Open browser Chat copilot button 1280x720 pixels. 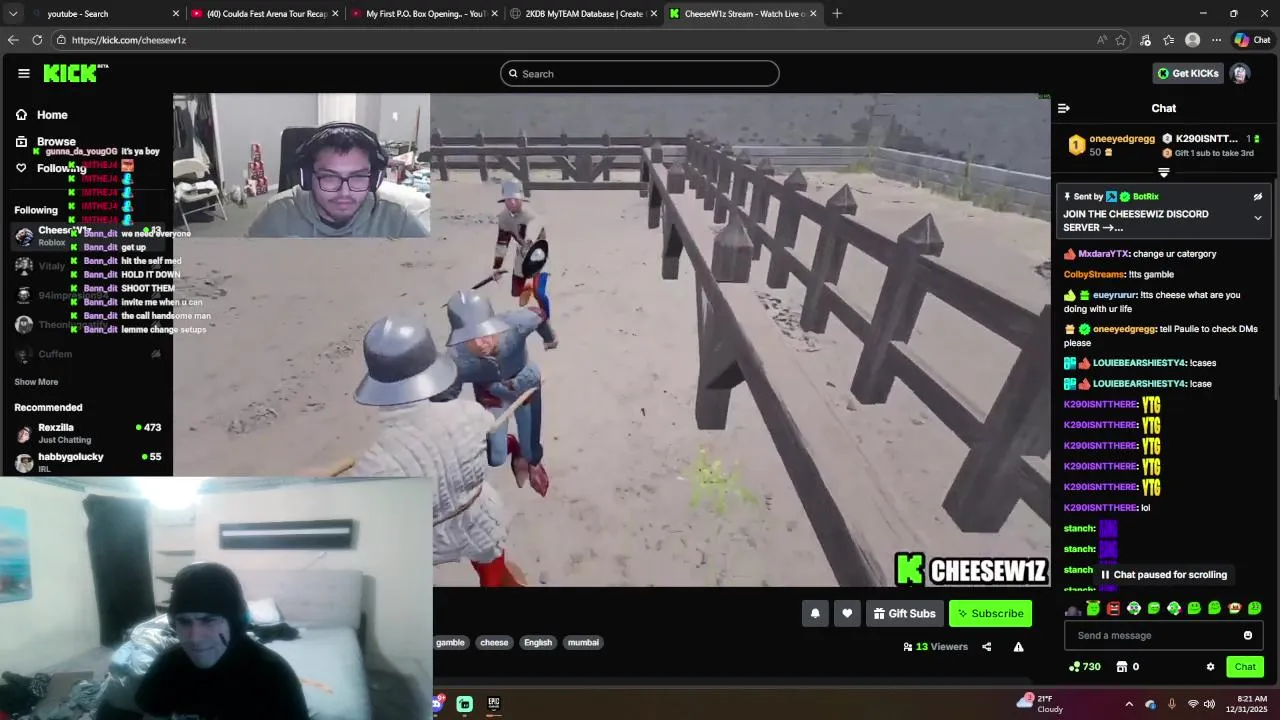pyautogui.click(x=1252, y=40)
